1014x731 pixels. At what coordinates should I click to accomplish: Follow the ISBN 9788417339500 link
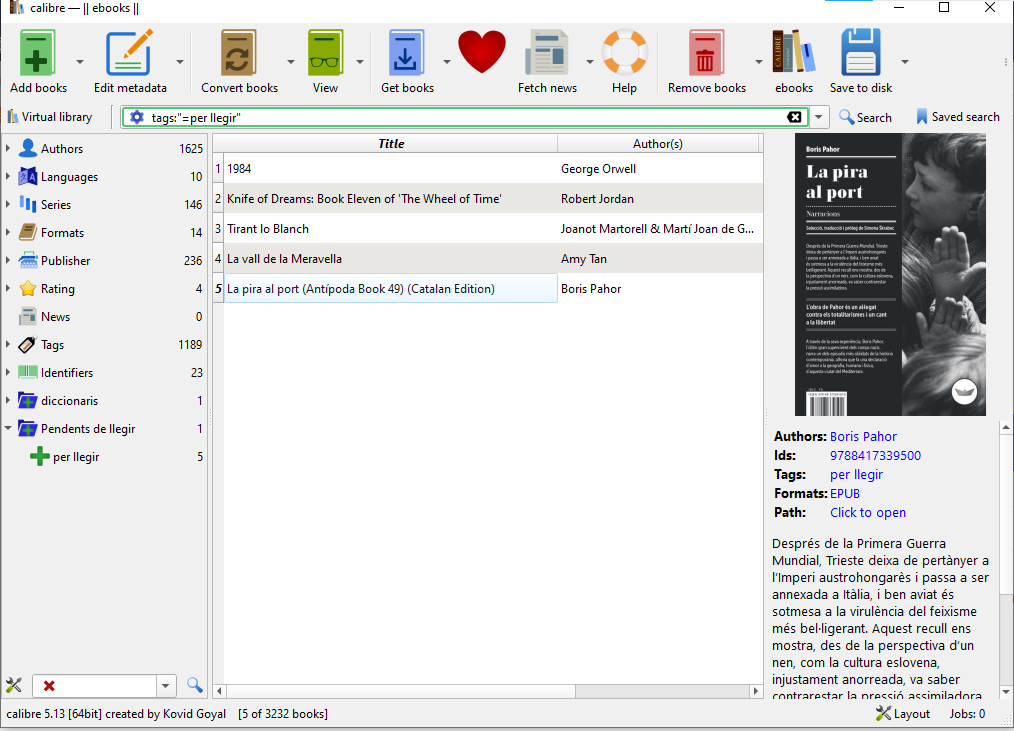point(876,455)
